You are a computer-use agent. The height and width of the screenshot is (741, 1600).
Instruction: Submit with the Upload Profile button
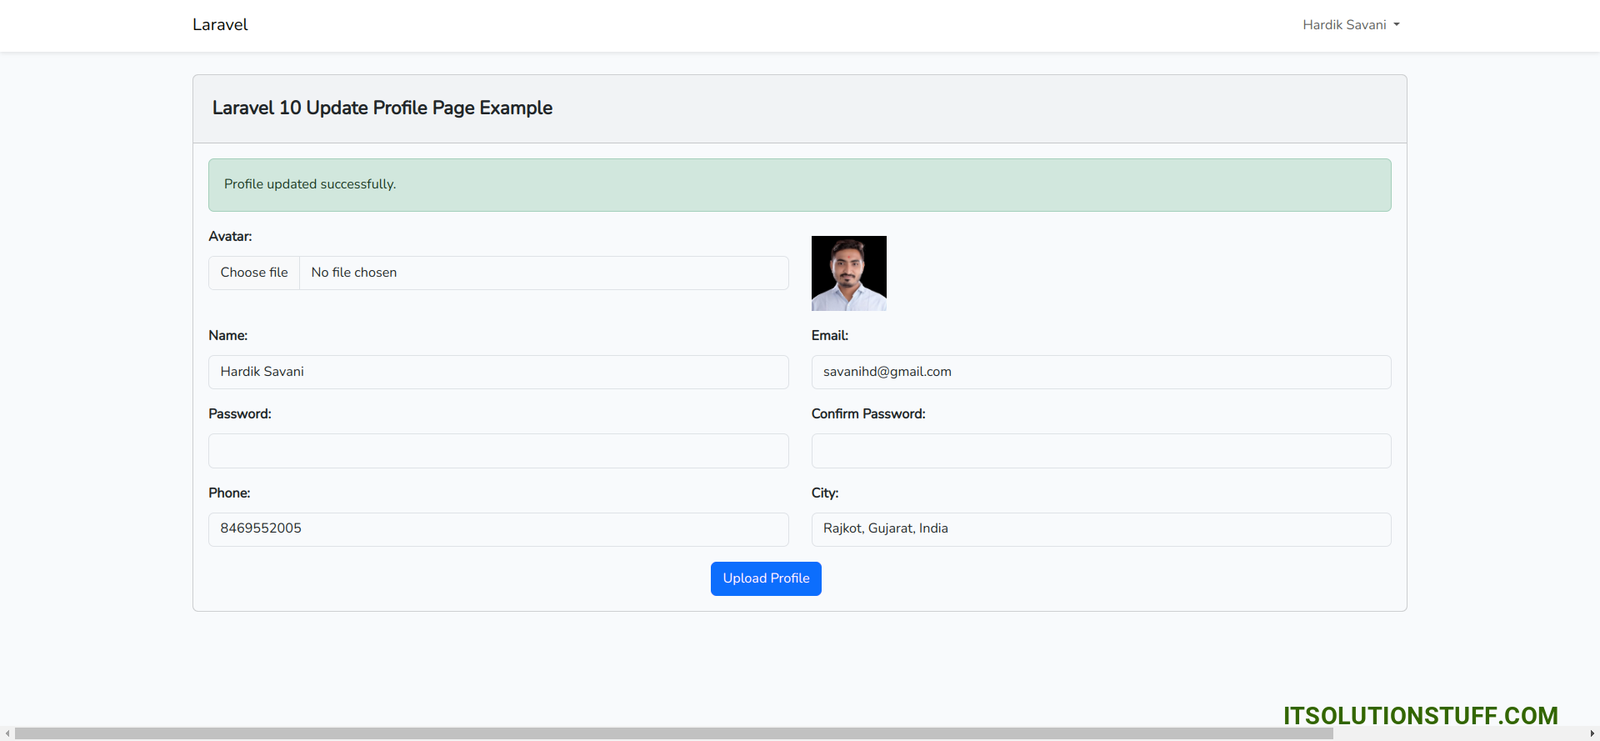click(766, 579)
